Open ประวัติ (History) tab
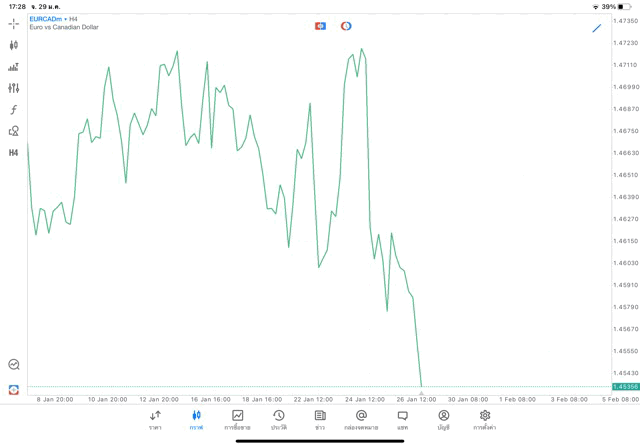Viewport: 640px width, 447px height. pyautogui.click(x=278, y=420)
